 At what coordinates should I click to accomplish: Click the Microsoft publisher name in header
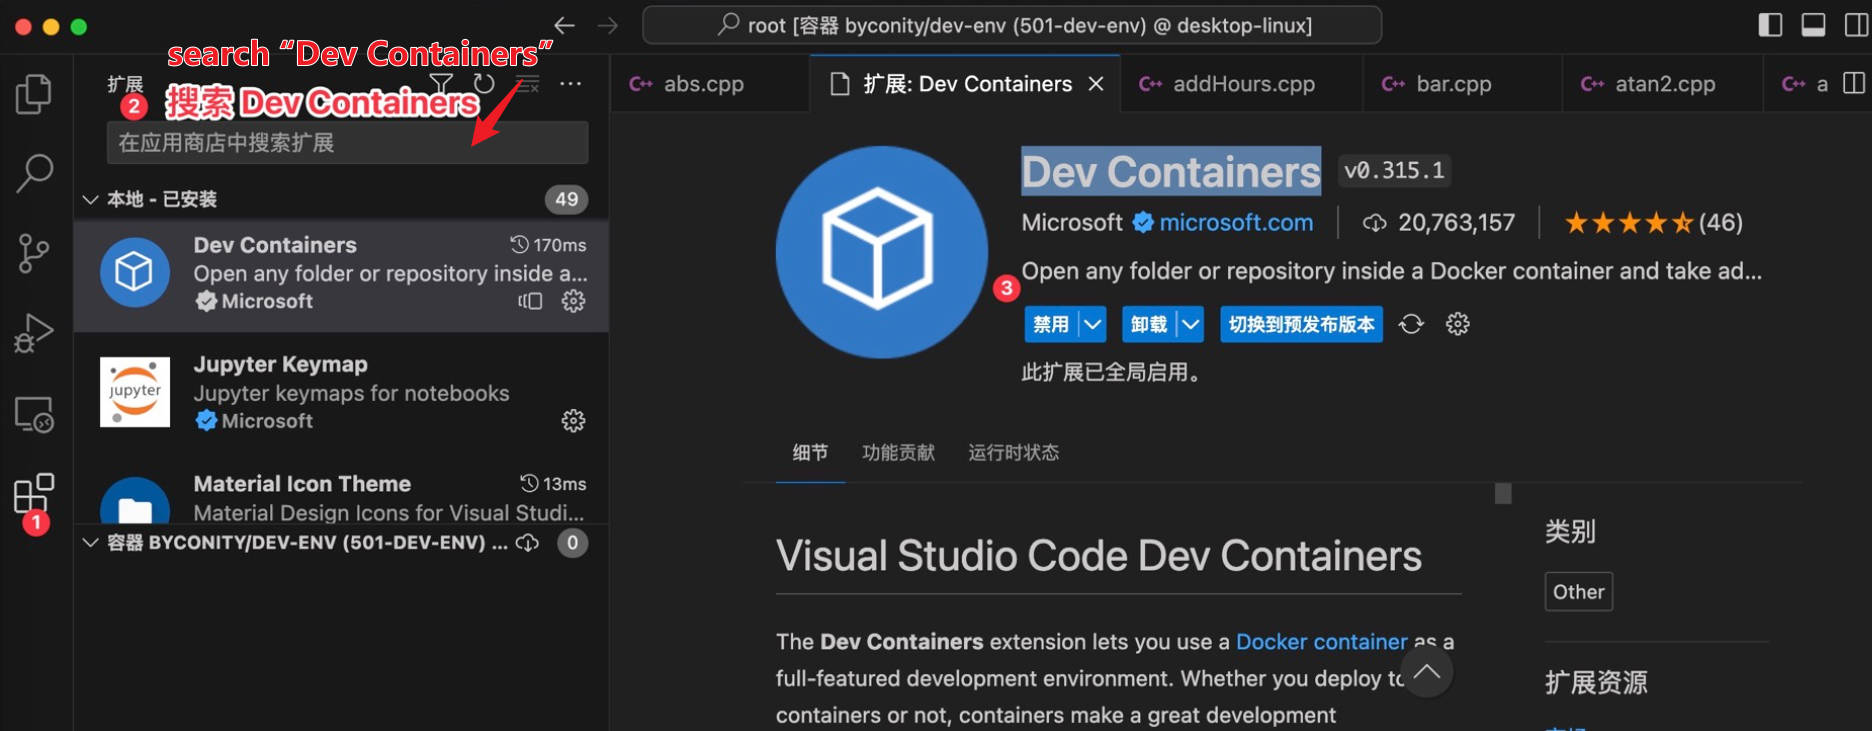click(1072, 222)
